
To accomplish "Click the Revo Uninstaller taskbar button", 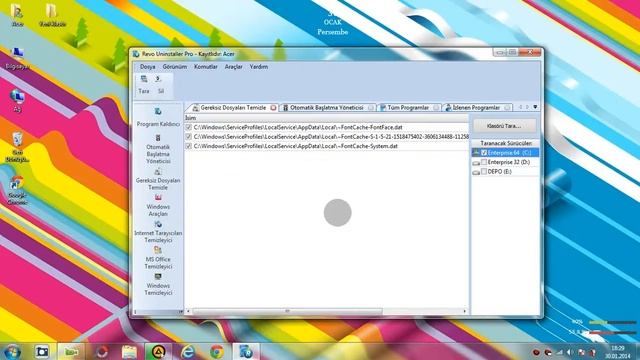I will pos(246,351).
